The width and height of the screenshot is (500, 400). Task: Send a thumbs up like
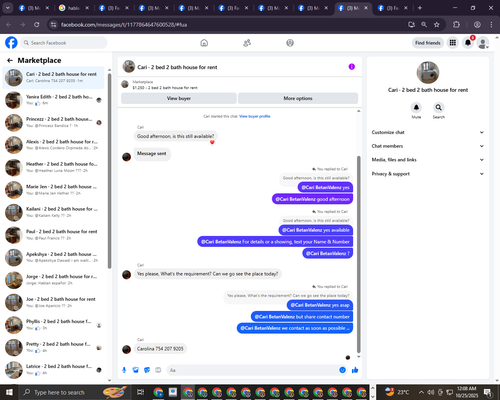(355, 370)
